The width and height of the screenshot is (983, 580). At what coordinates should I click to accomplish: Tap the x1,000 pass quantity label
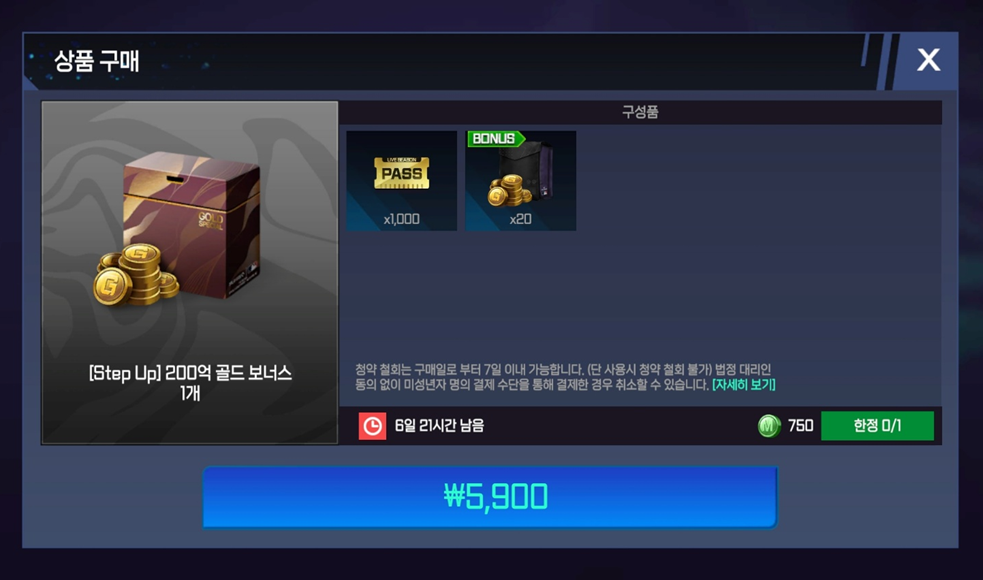coord(402,219)
